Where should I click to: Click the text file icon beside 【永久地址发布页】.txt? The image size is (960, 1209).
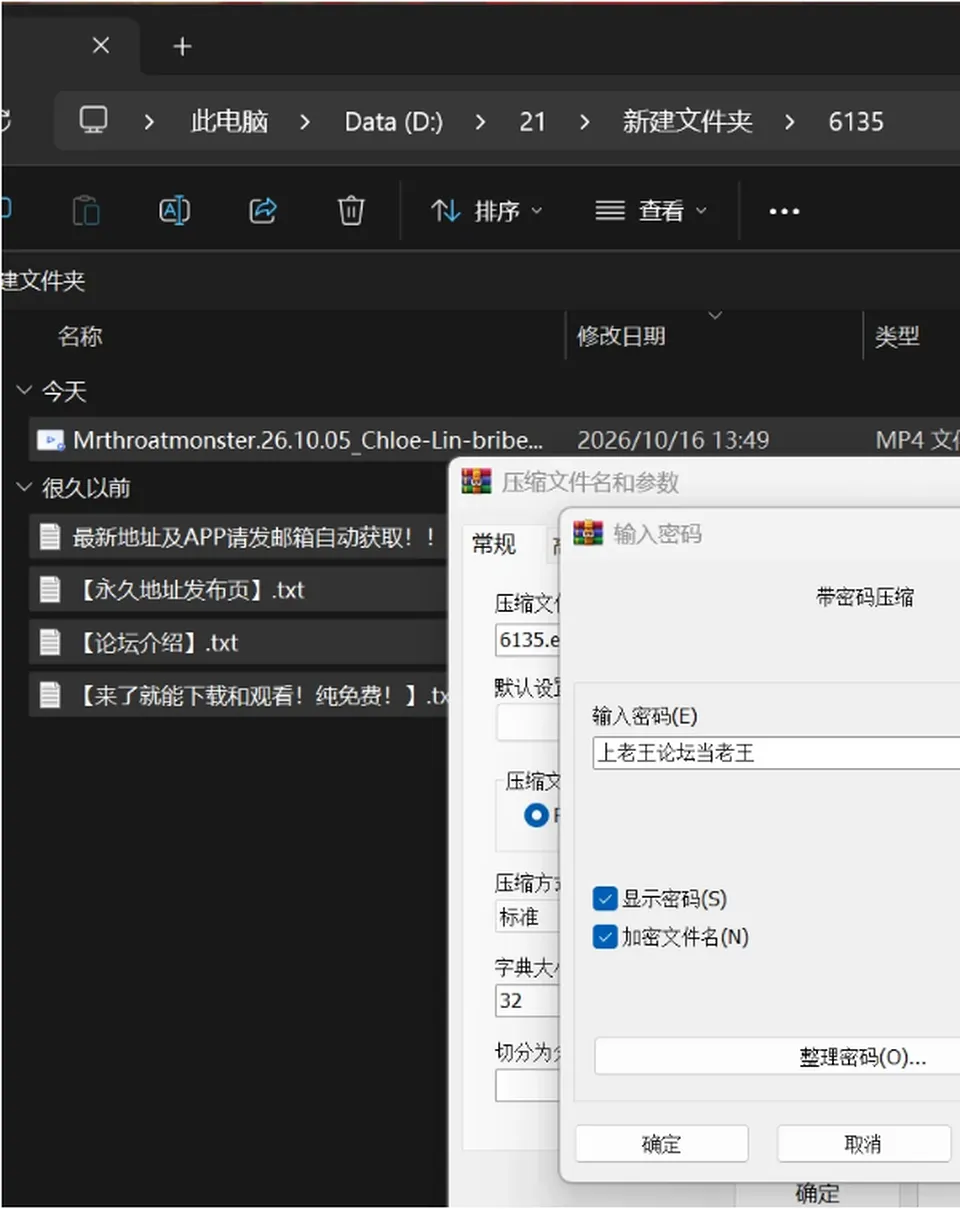pyautogui.click(x=50, y=589)
